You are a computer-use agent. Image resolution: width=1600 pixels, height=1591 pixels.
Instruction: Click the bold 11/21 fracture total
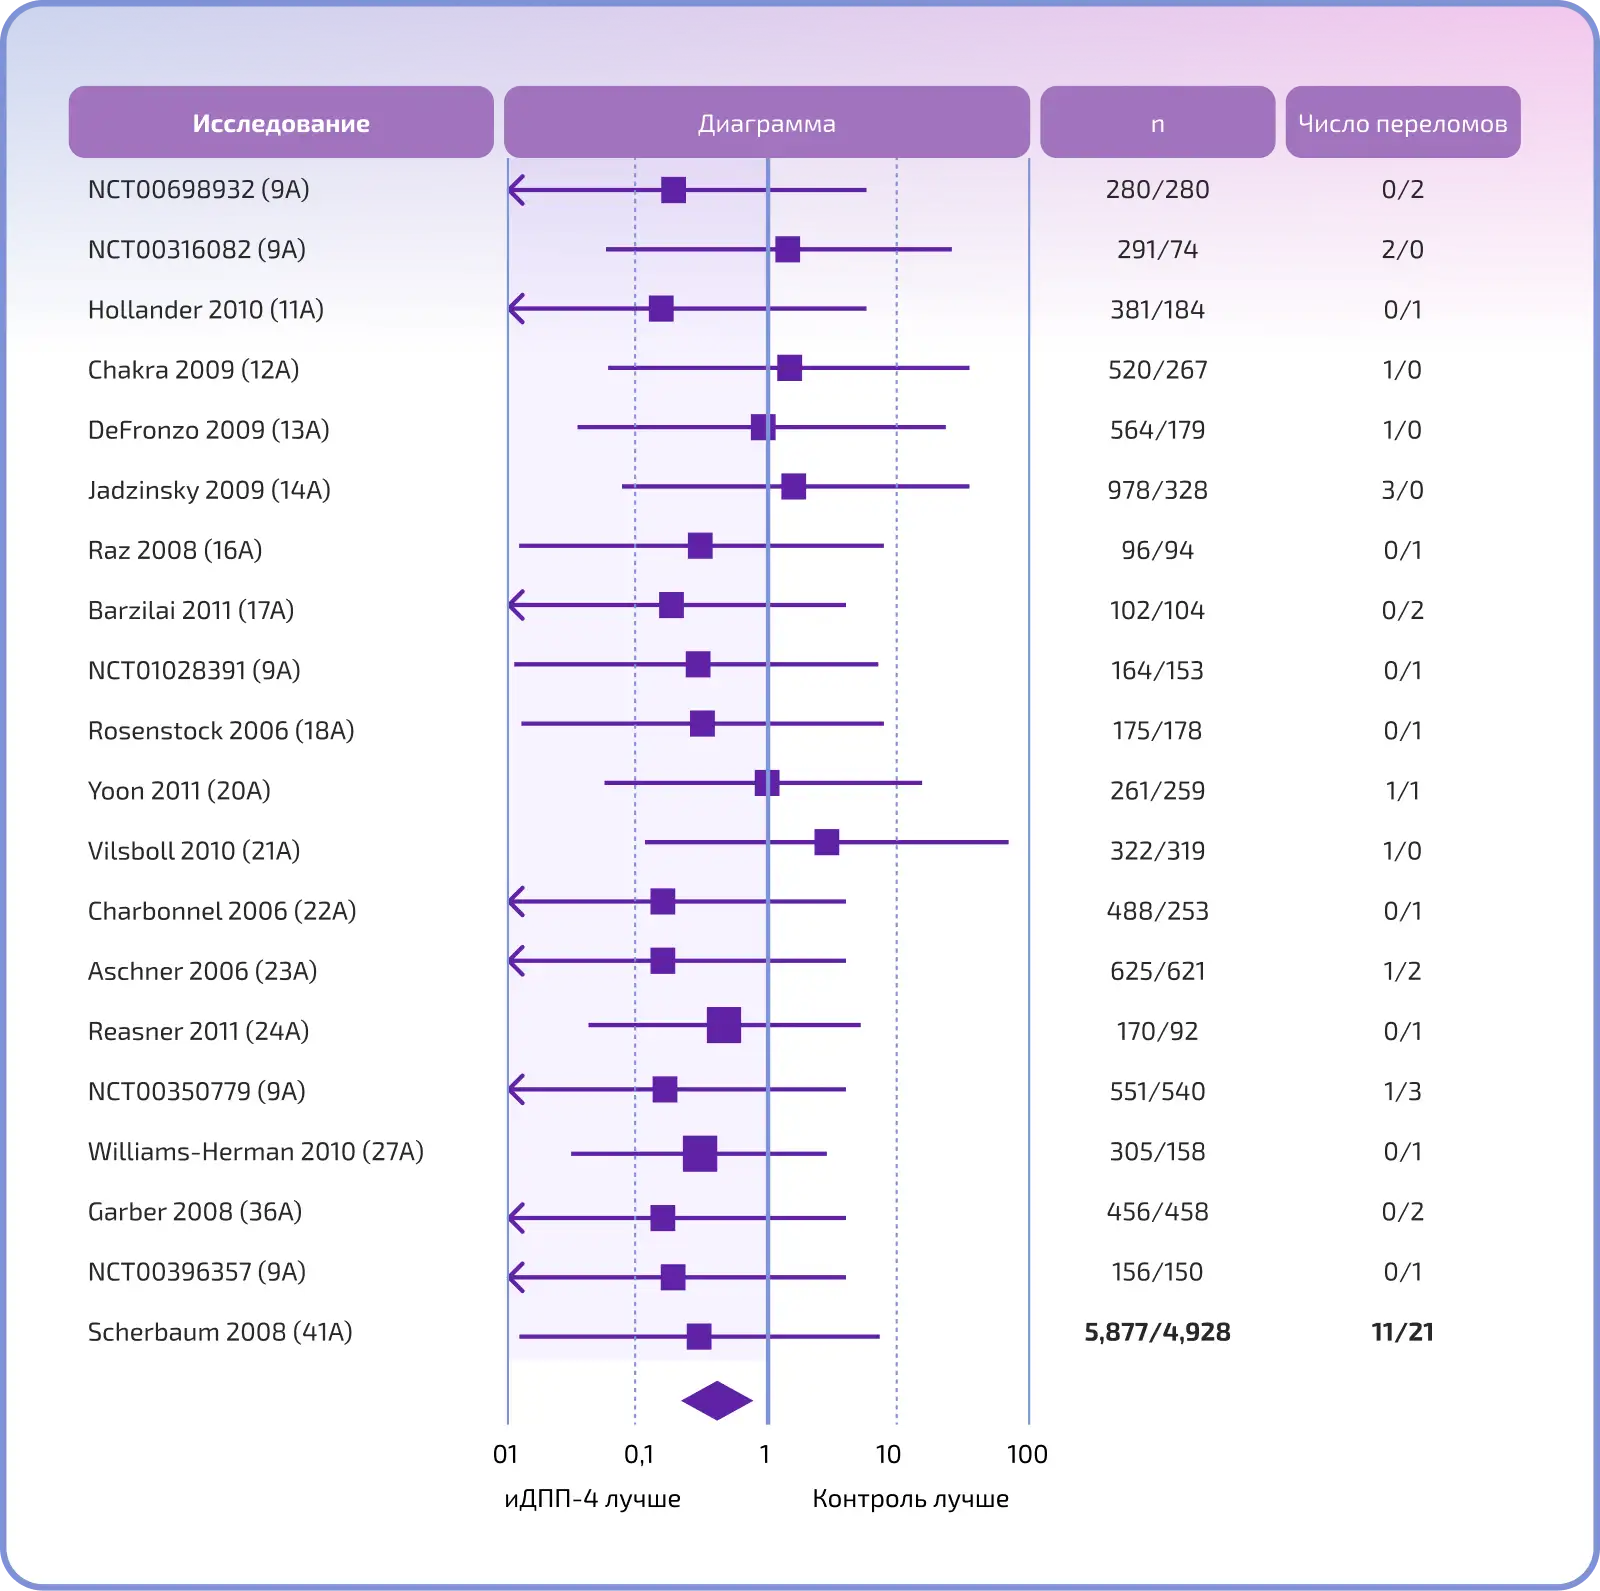1402,1332
